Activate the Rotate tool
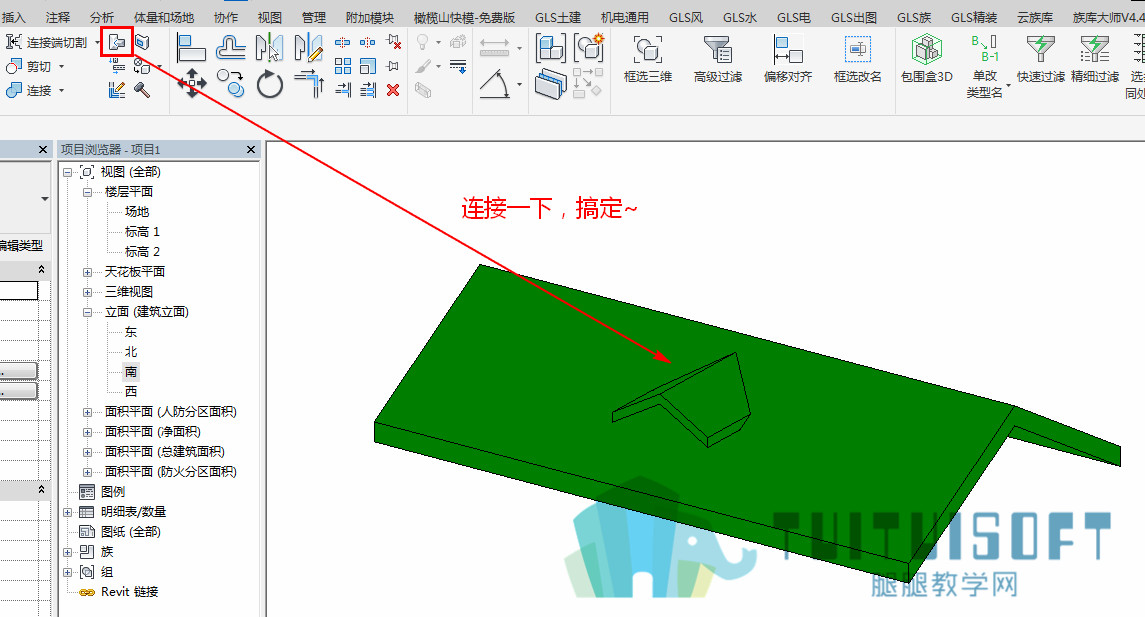The image size is (1145, 617). pyautogui.click(x=269, y=83)
